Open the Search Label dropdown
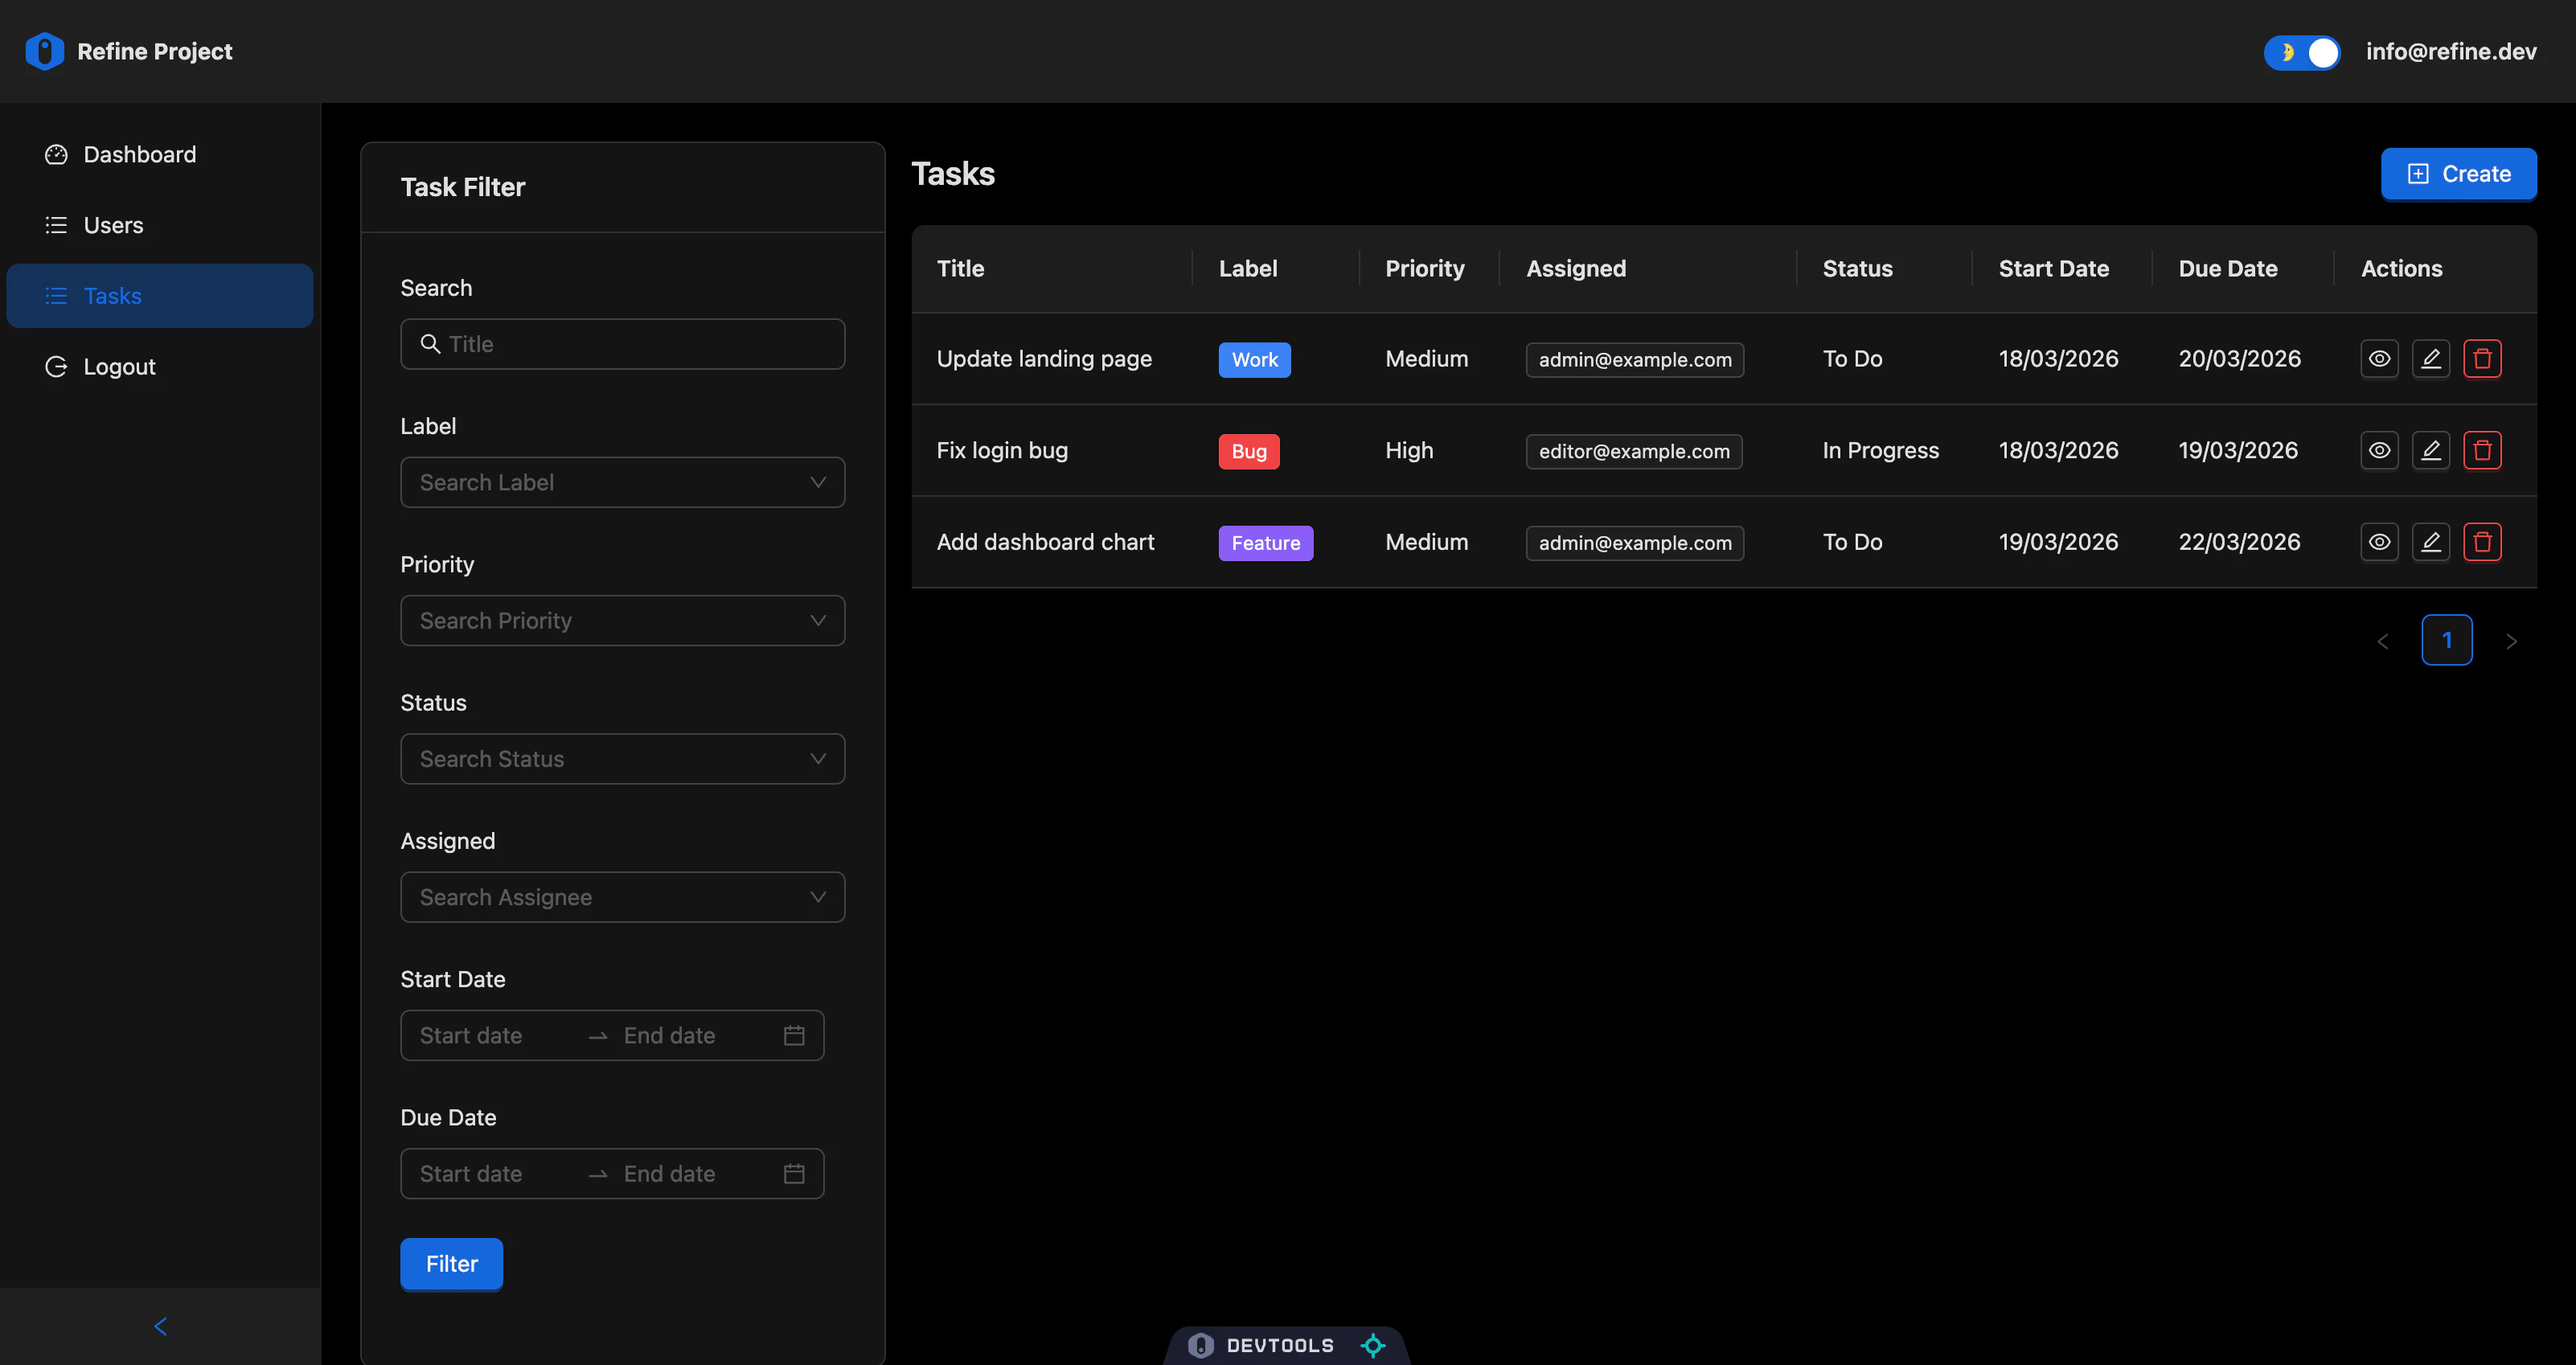The height and width of the screenshot is (1365, 2576). coord(622,482)
